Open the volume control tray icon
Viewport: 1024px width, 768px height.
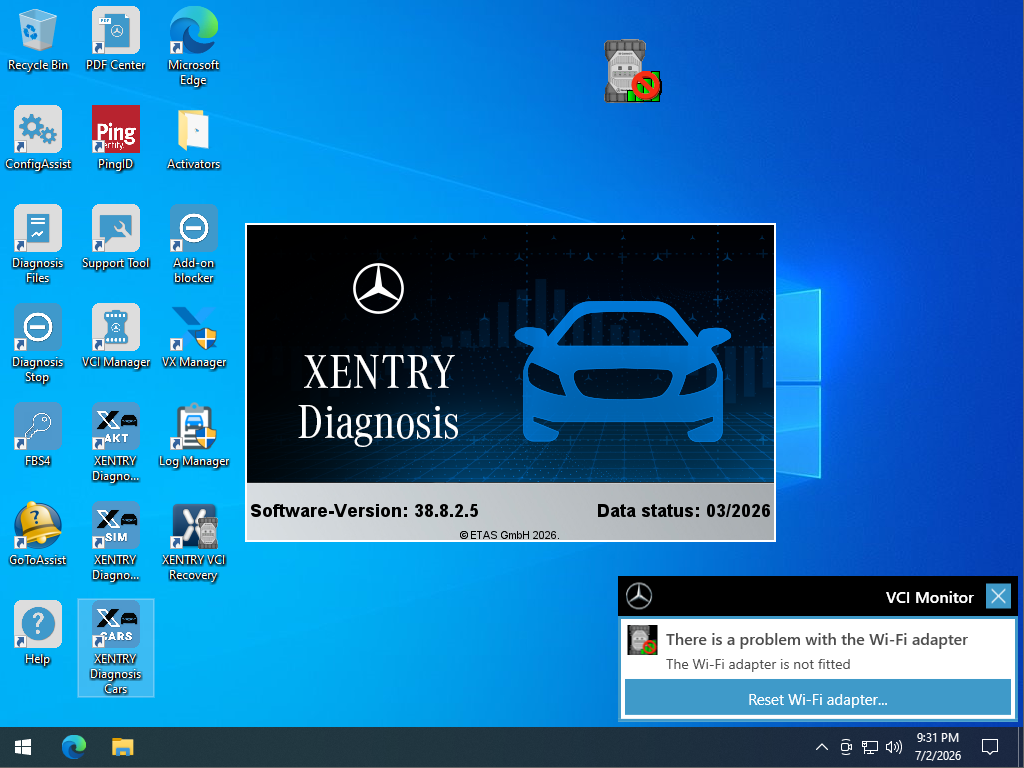click(x=894, y=747)
